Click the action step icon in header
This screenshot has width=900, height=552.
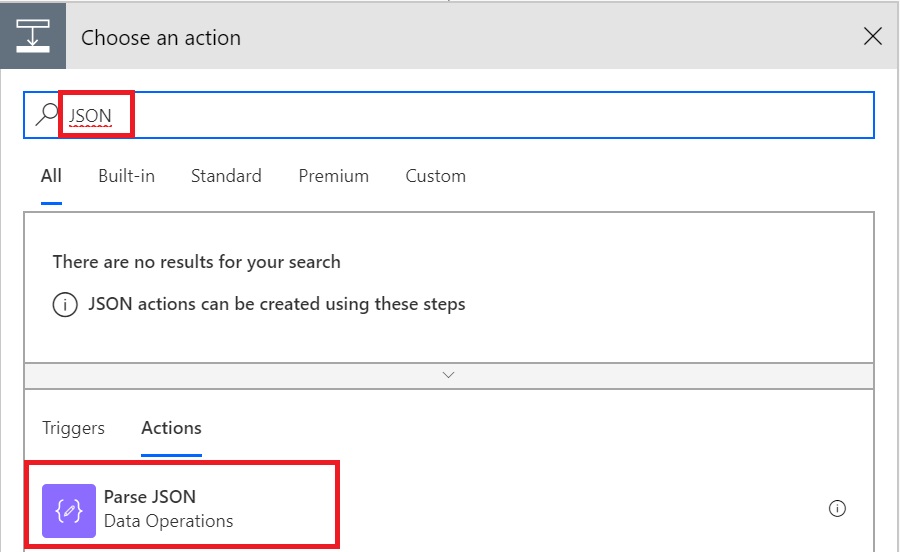(33, 36)
